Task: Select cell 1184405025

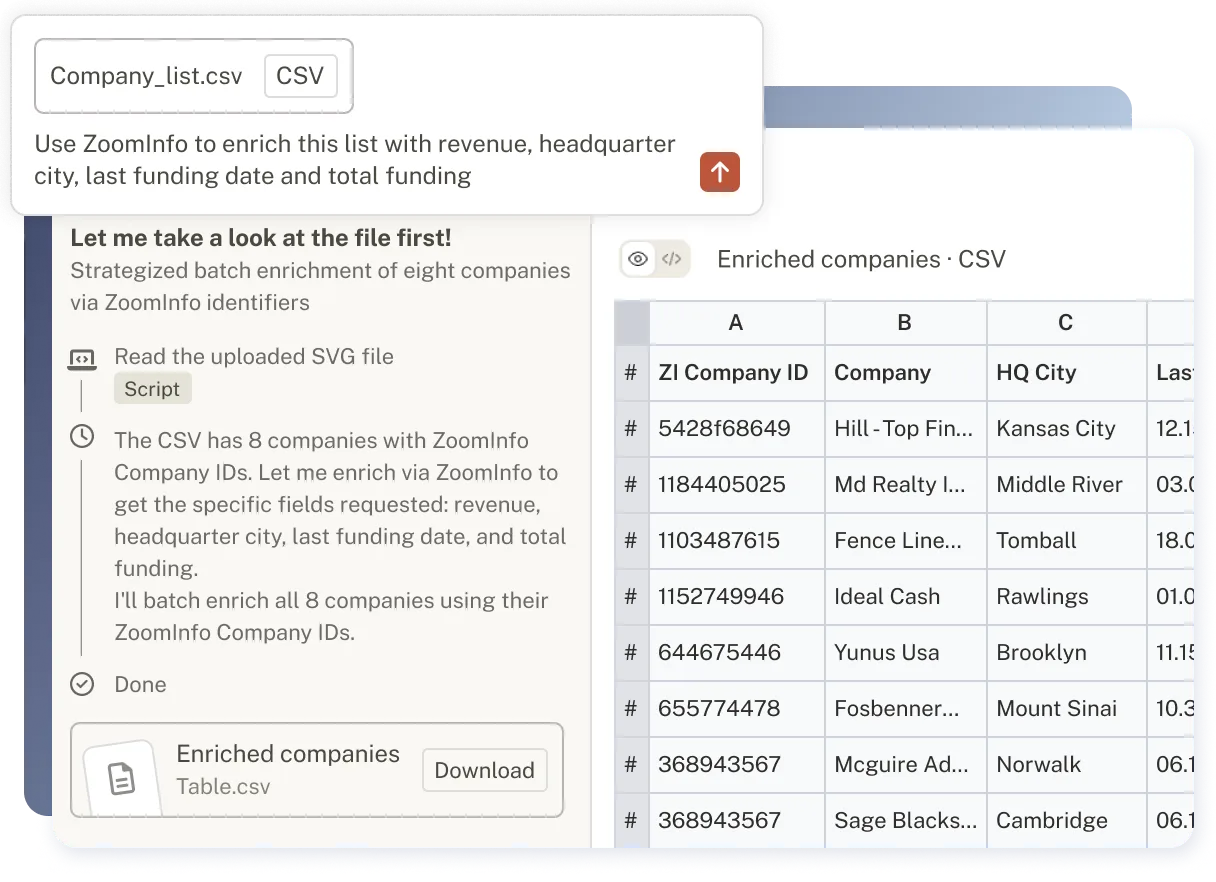Action: point(736,485)
